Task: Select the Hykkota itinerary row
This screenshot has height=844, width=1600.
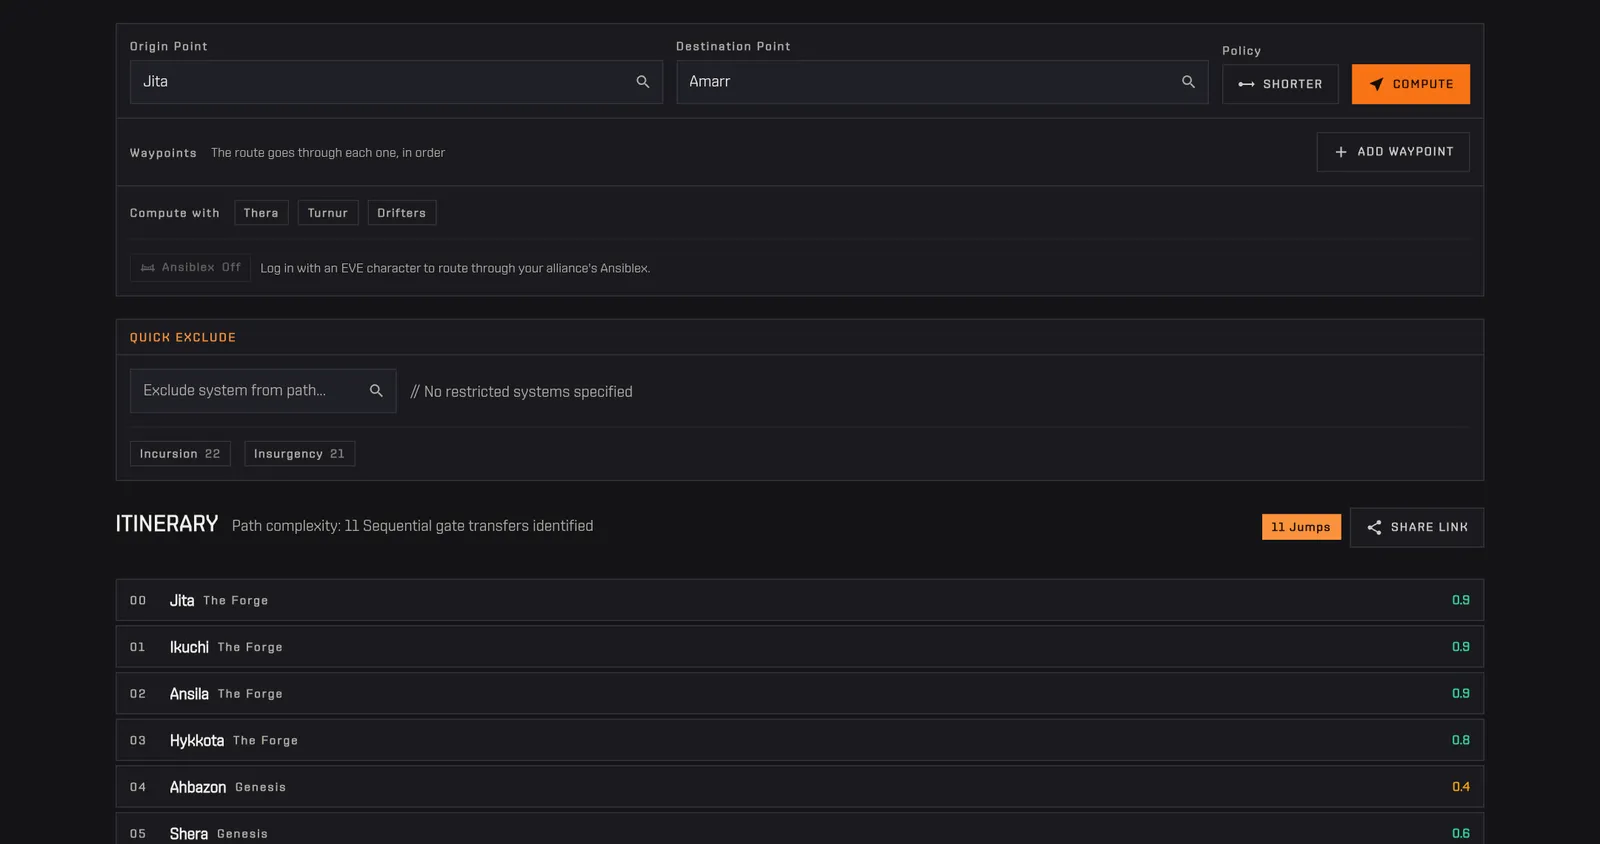Action: tap(800, 740)
